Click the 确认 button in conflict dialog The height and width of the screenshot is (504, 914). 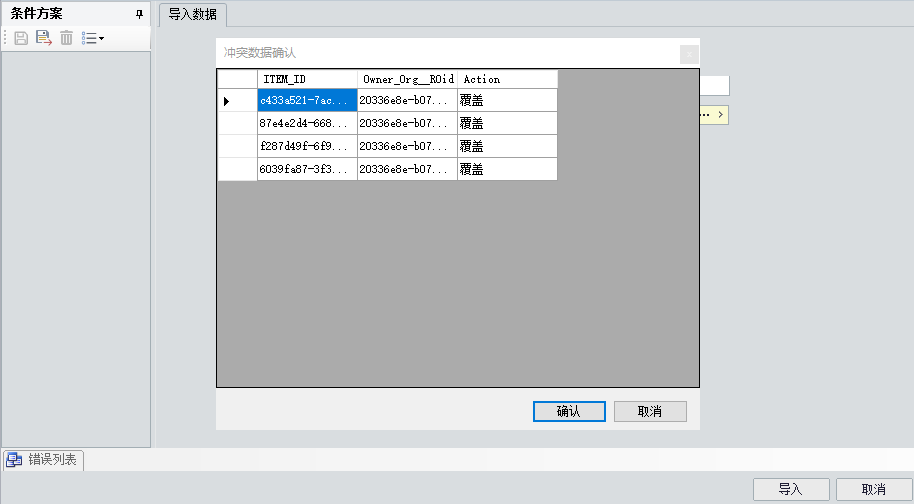click(x=569, y=411)
